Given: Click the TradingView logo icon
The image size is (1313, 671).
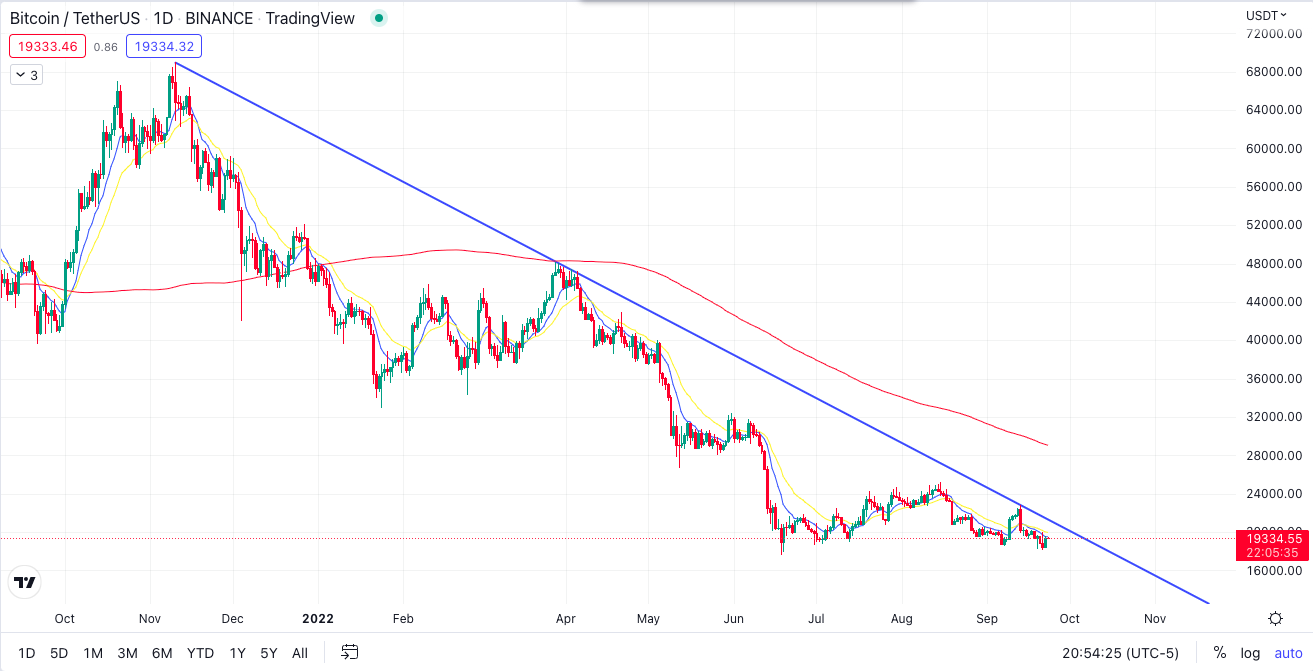Looking at the screenshot, I should [25, 582].
